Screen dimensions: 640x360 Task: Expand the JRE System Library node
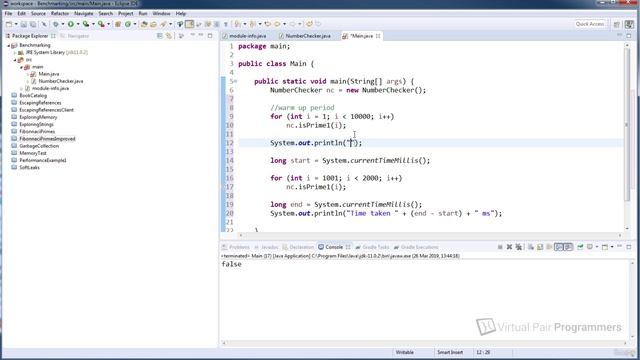coord(15,53)
